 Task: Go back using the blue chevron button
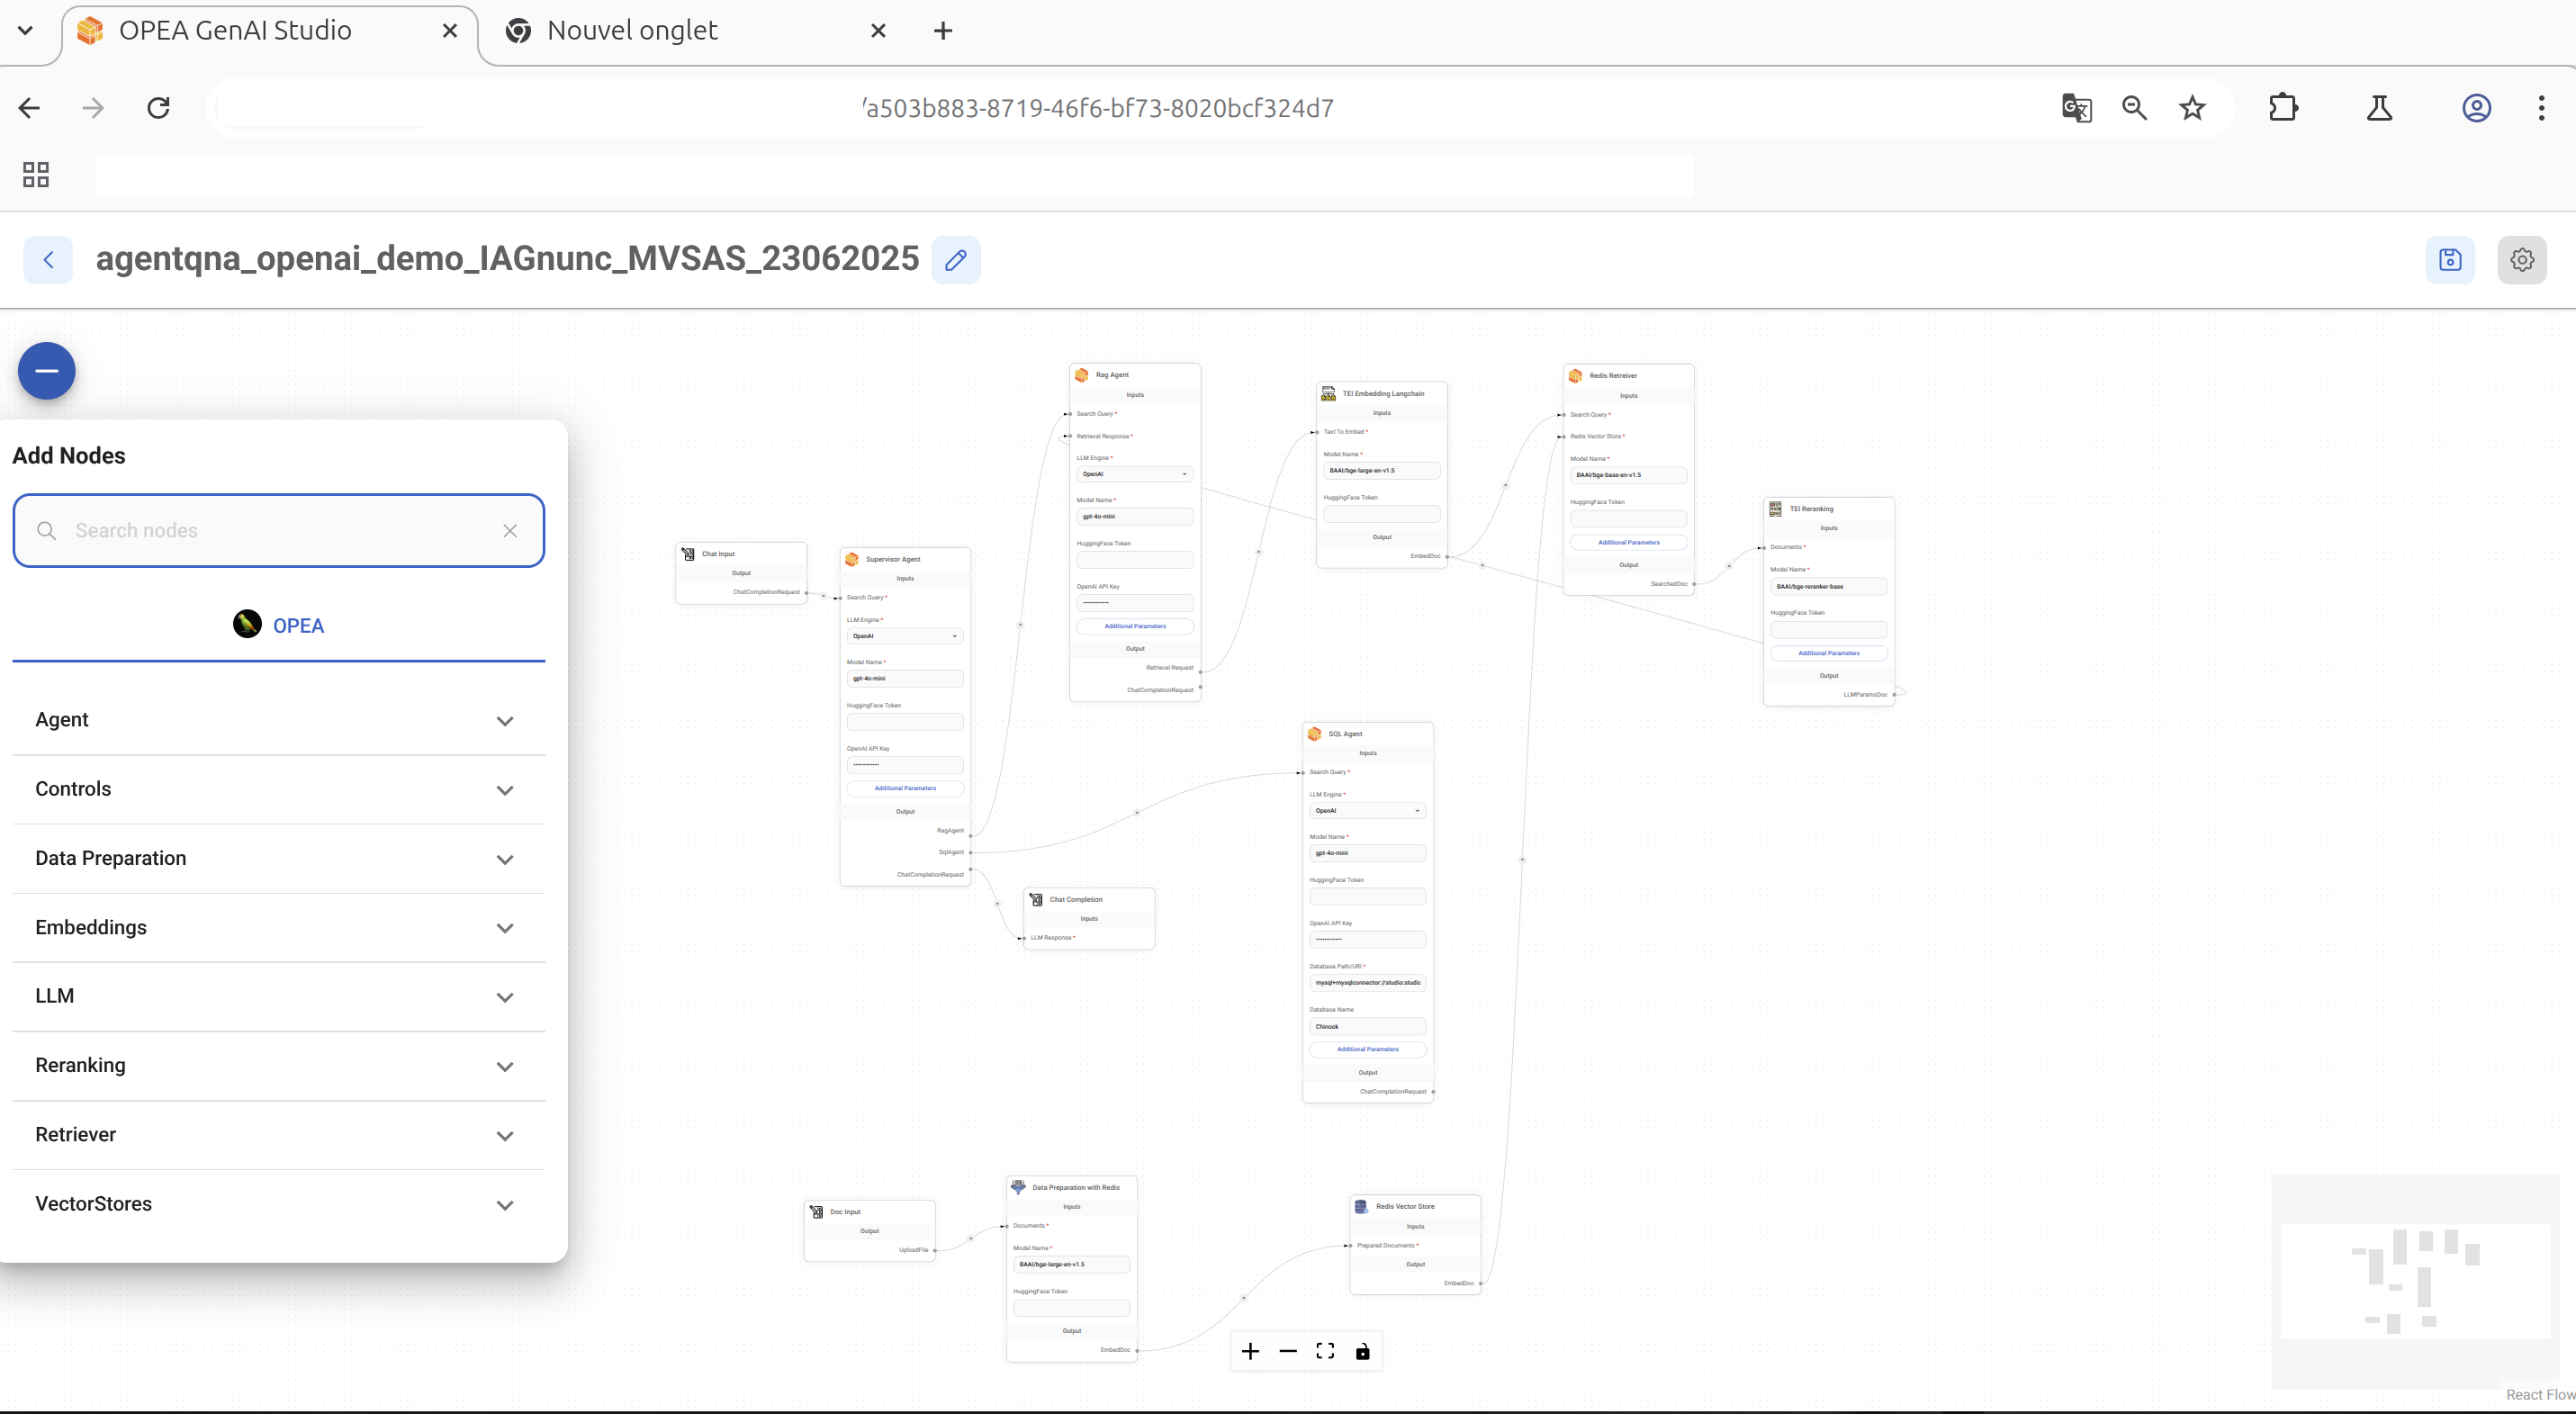tap(48, 260)
